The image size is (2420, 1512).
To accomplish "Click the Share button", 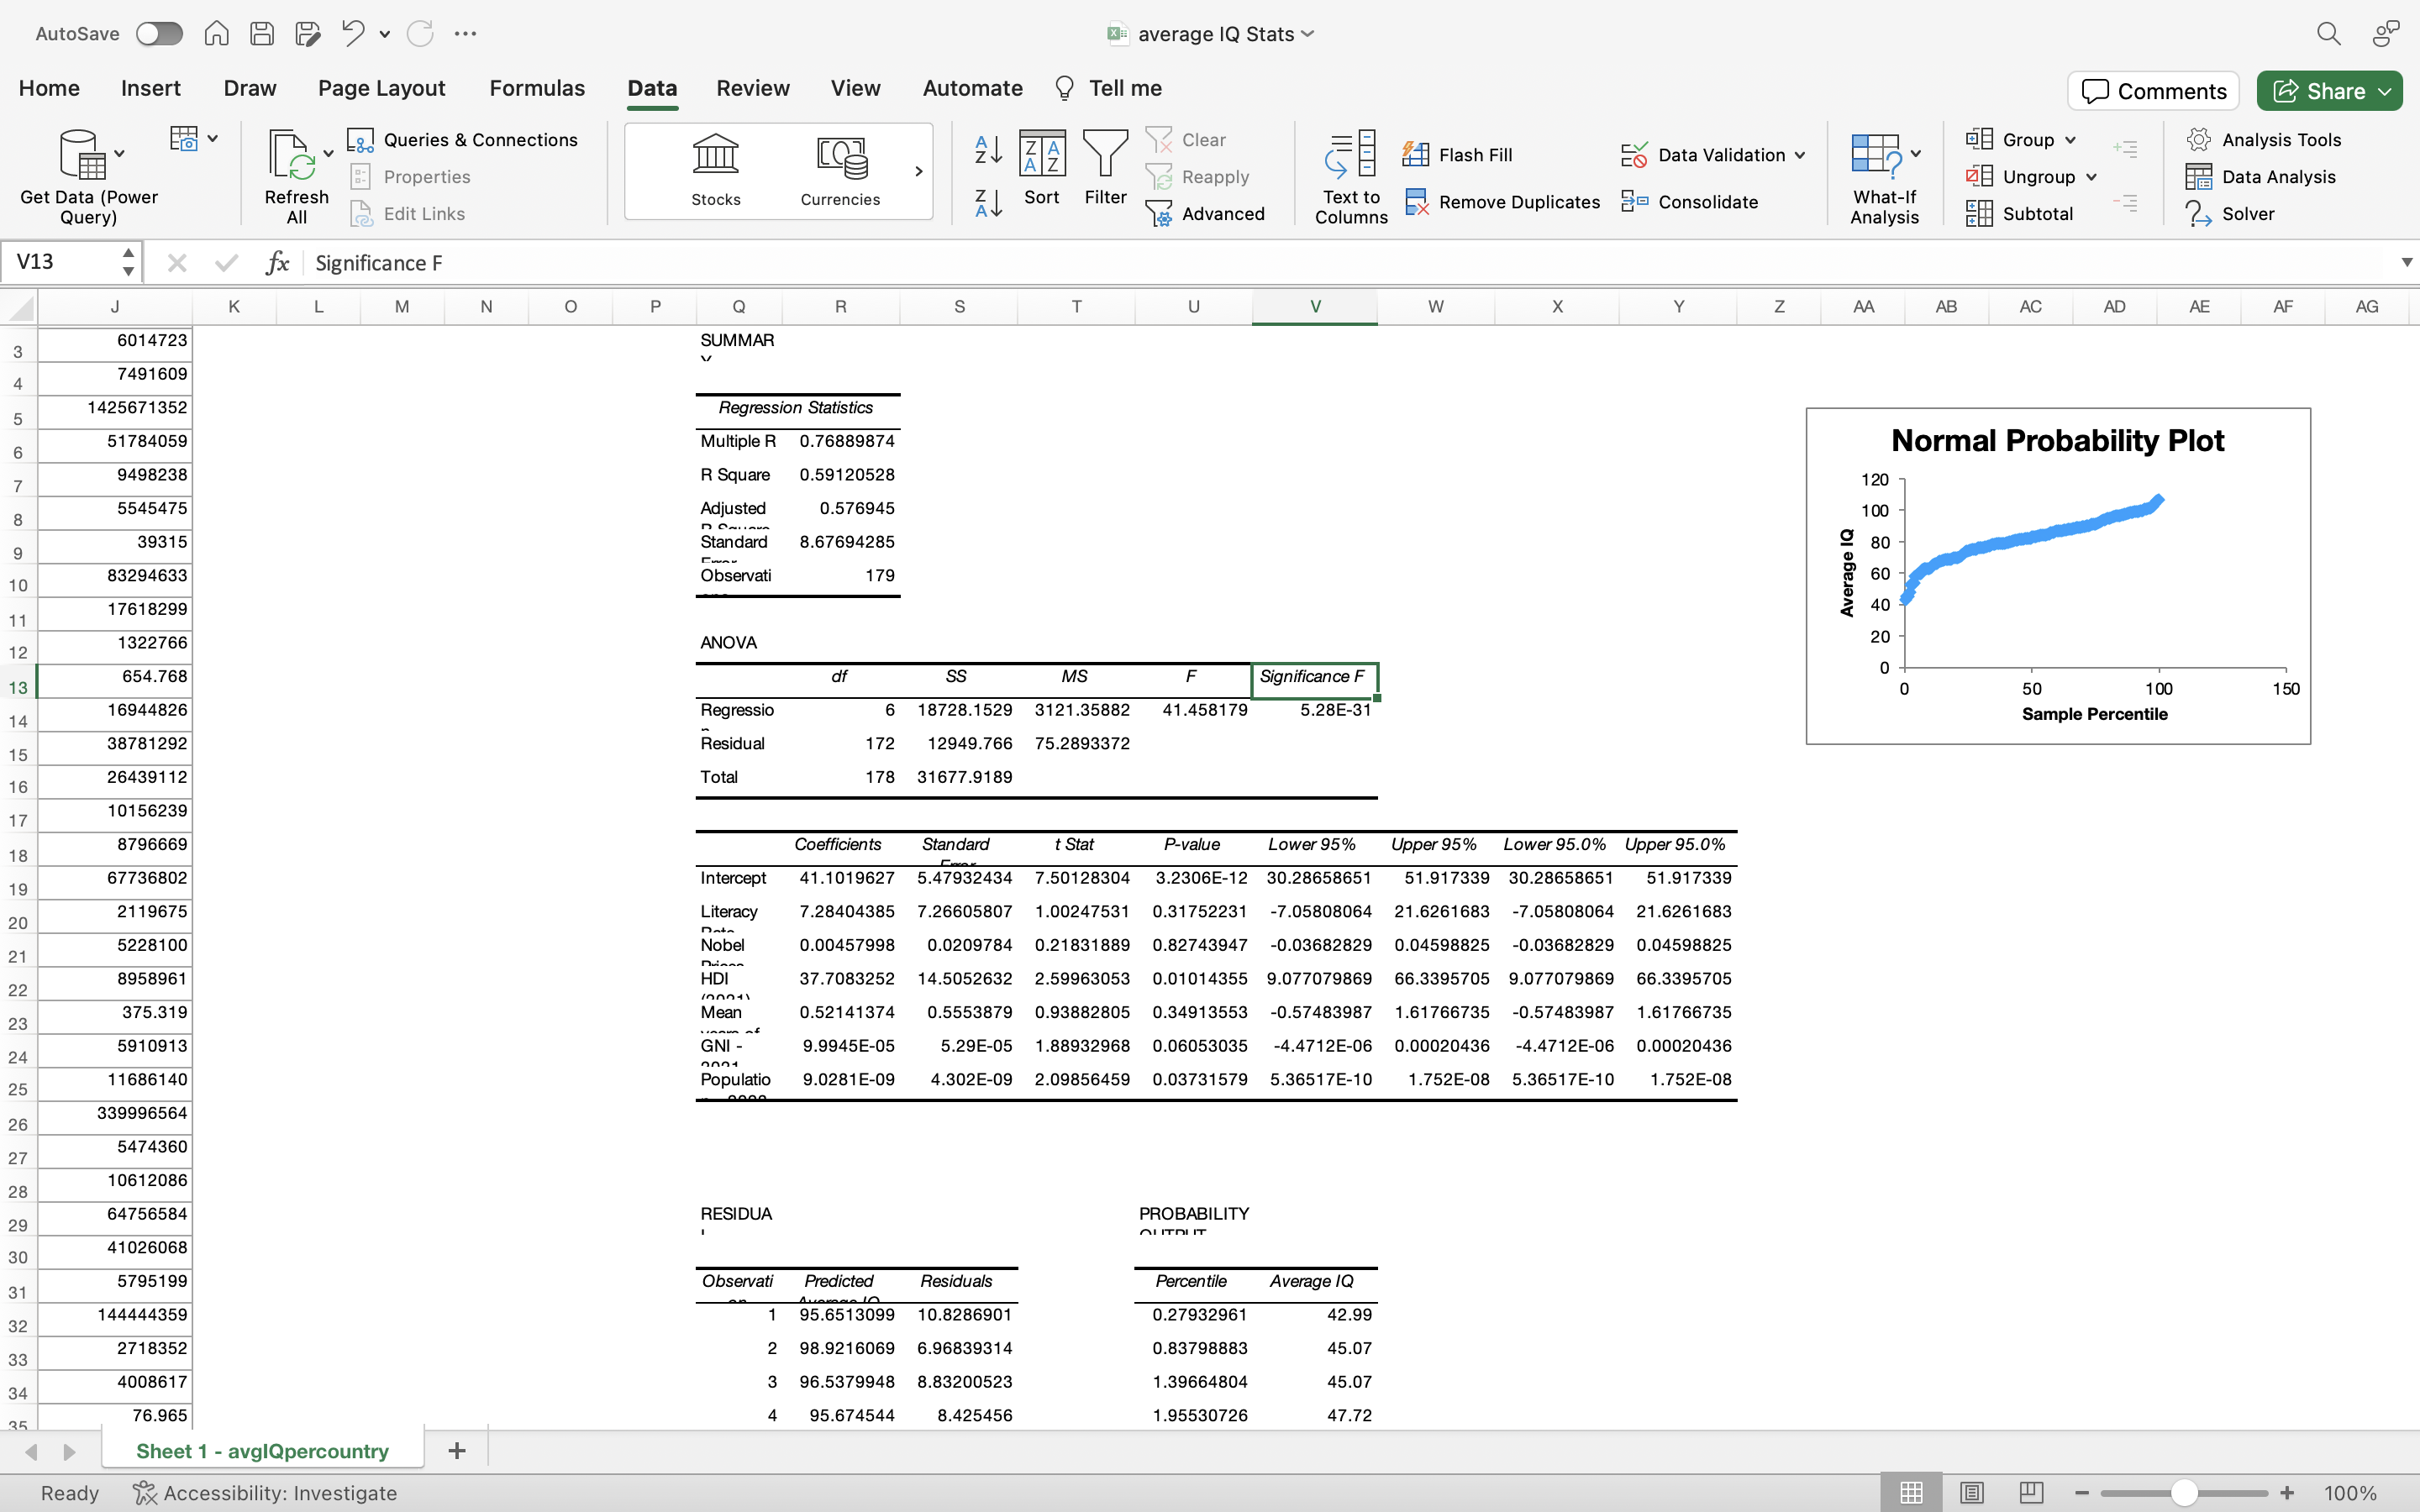I will [x=2327, y=90].
